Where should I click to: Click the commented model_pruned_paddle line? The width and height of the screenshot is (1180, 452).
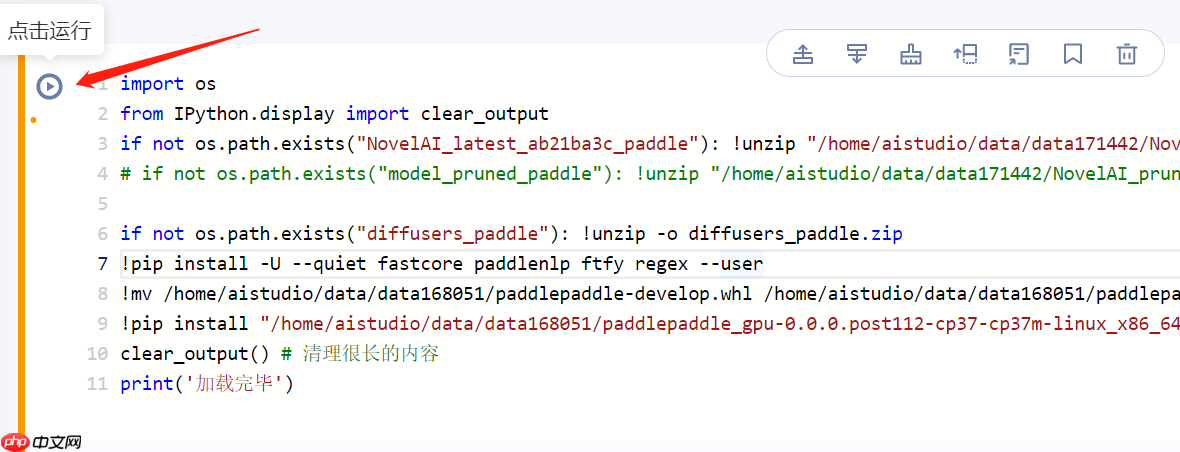click(400, 174)
